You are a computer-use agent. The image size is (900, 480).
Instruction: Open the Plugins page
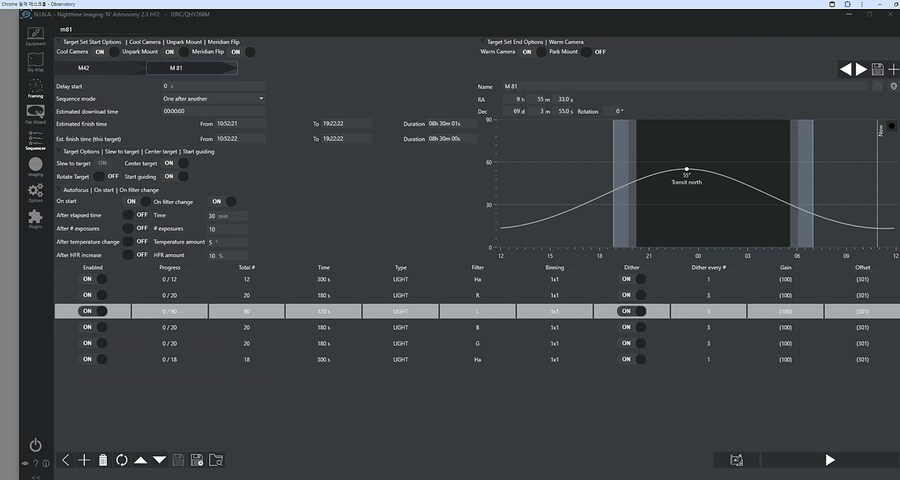(x=35, y=218)
